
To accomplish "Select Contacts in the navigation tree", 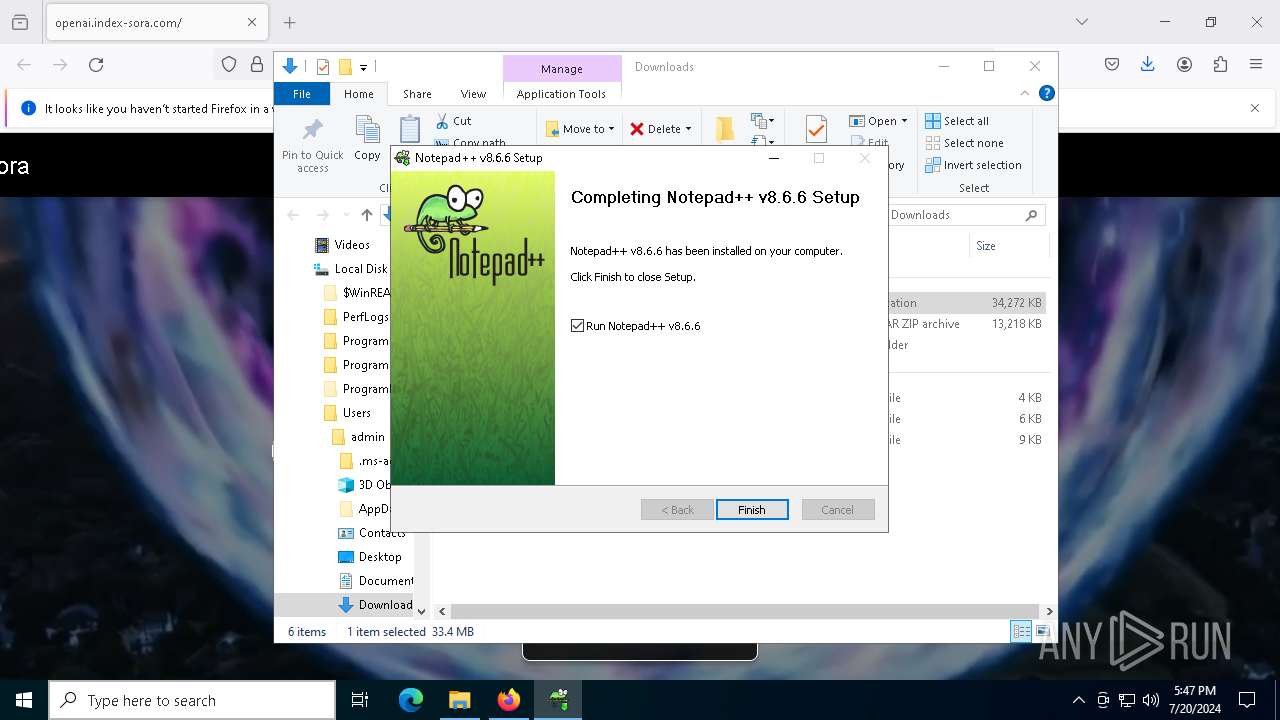I will coord(372,533).
